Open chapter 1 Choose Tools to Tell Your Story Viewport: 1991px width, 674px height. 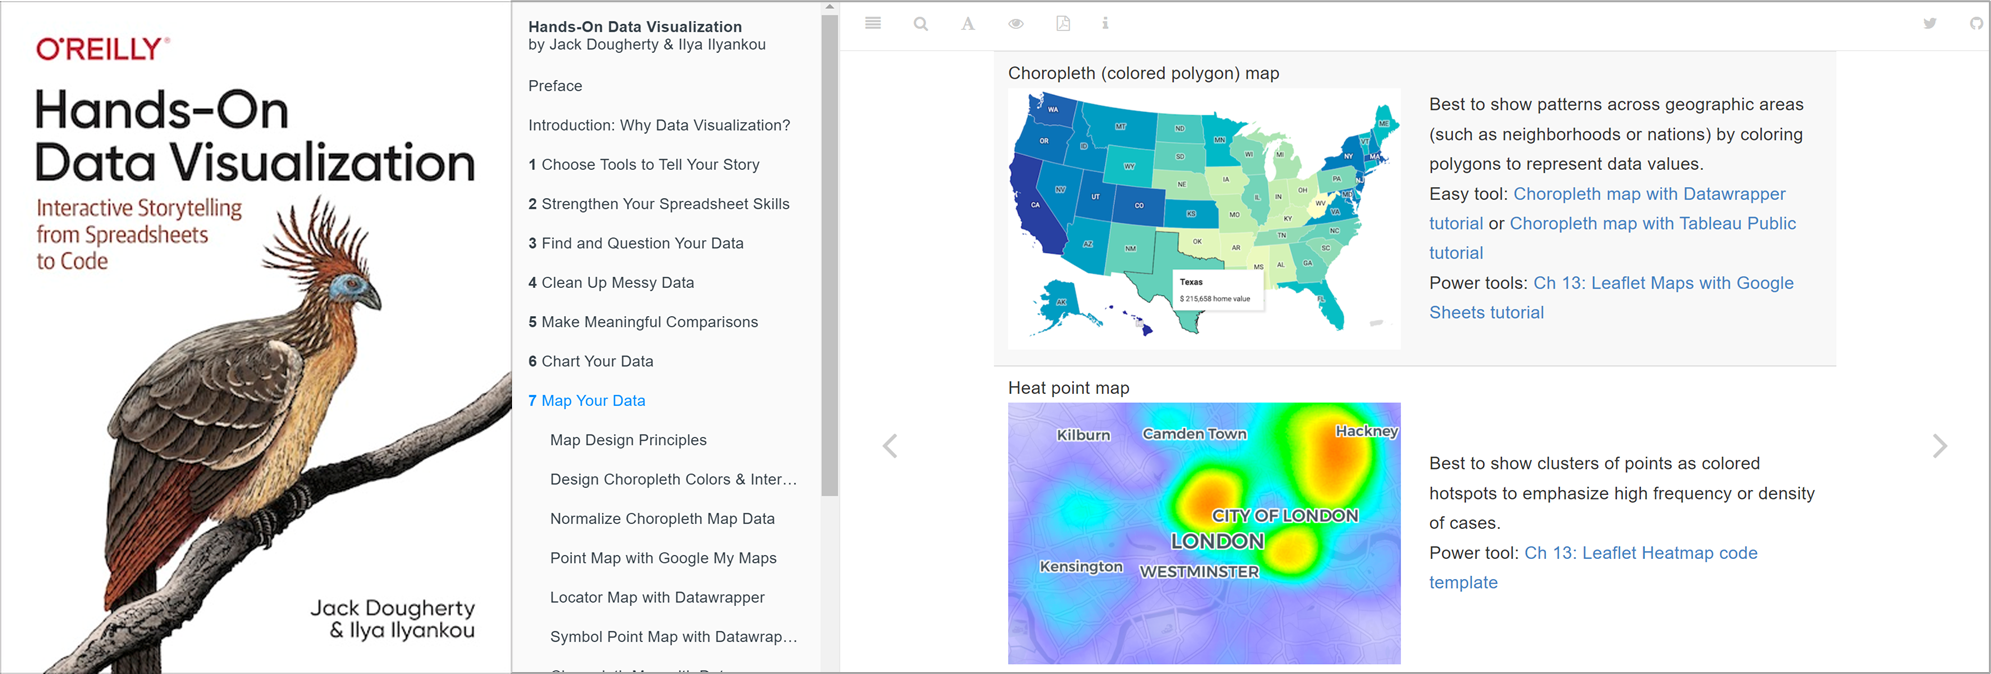[x=644, y=164]
